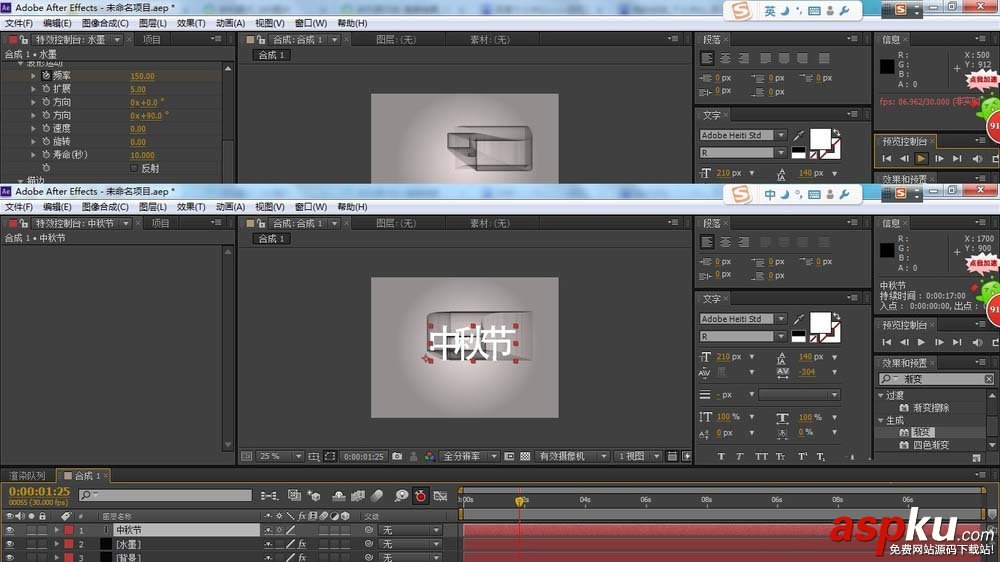Select the 渐变擦除 effect preset

pos(930,408)
